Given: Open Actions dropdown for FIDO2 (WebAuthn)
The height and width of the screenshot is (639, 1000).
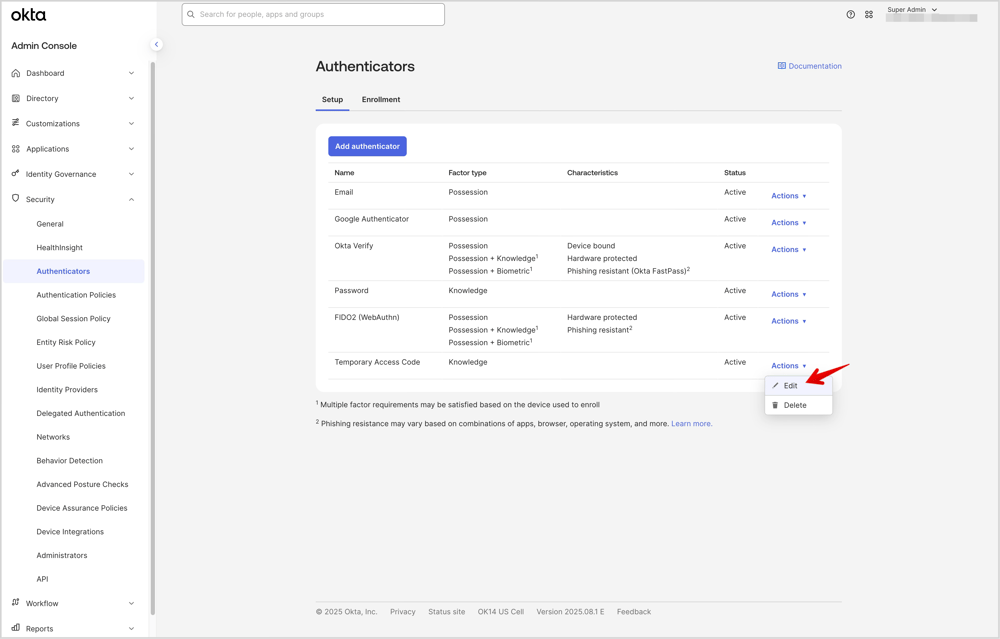Looking at the screenshot, I should point(789,321).
